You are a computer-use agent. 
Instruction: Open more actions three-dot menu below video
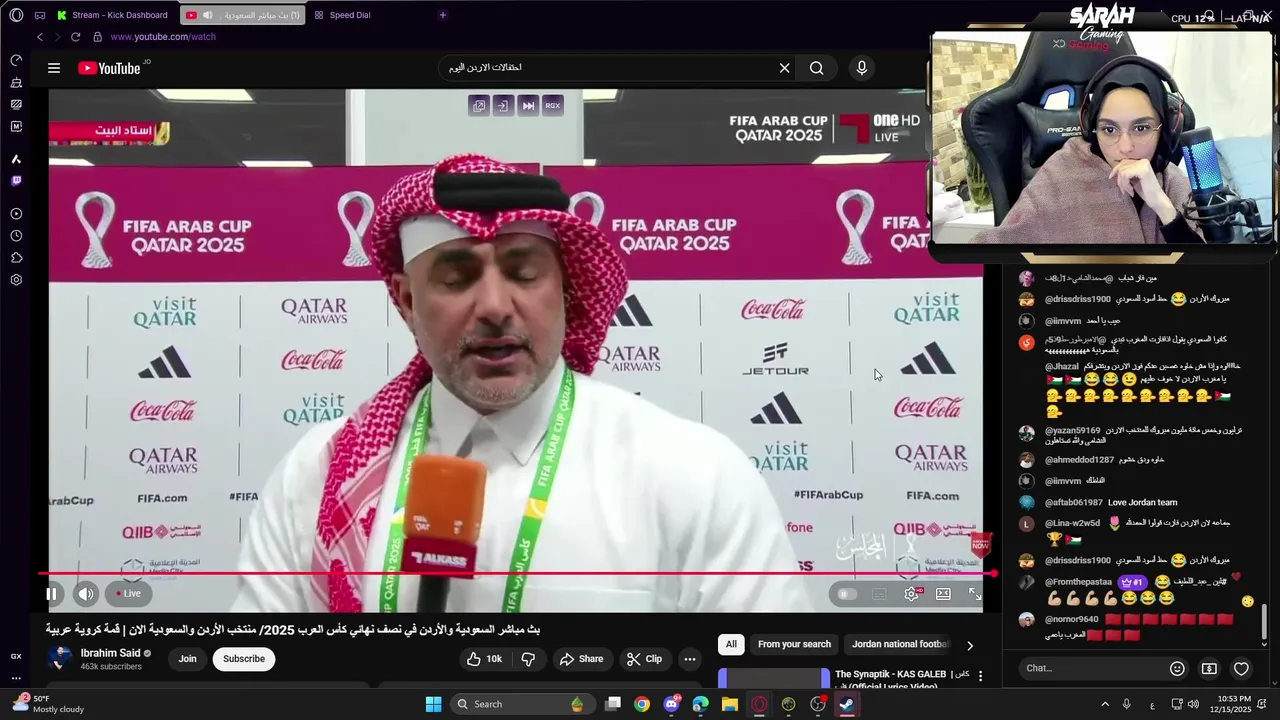pos(689,659)
